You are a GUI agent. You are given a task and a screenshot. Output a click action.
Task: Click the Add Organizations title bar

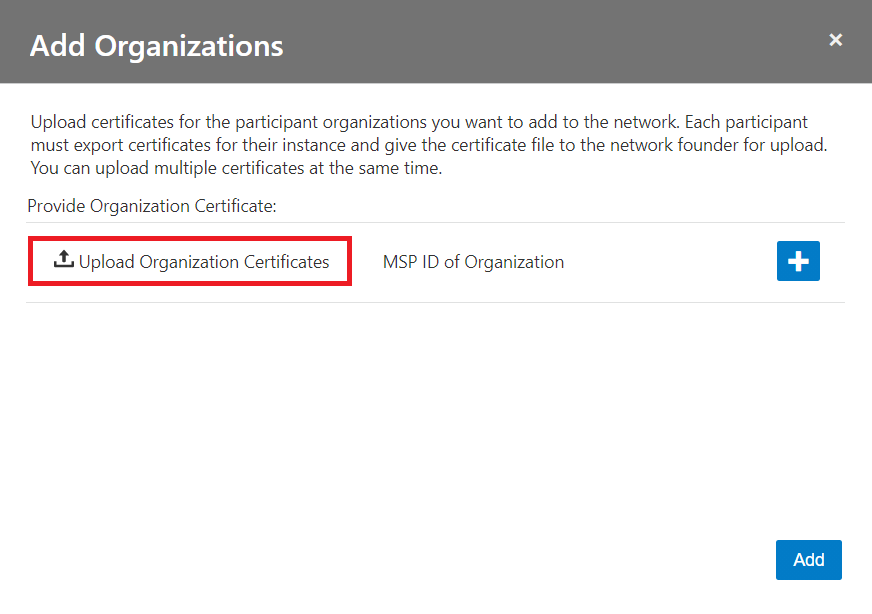pos(156,45)
